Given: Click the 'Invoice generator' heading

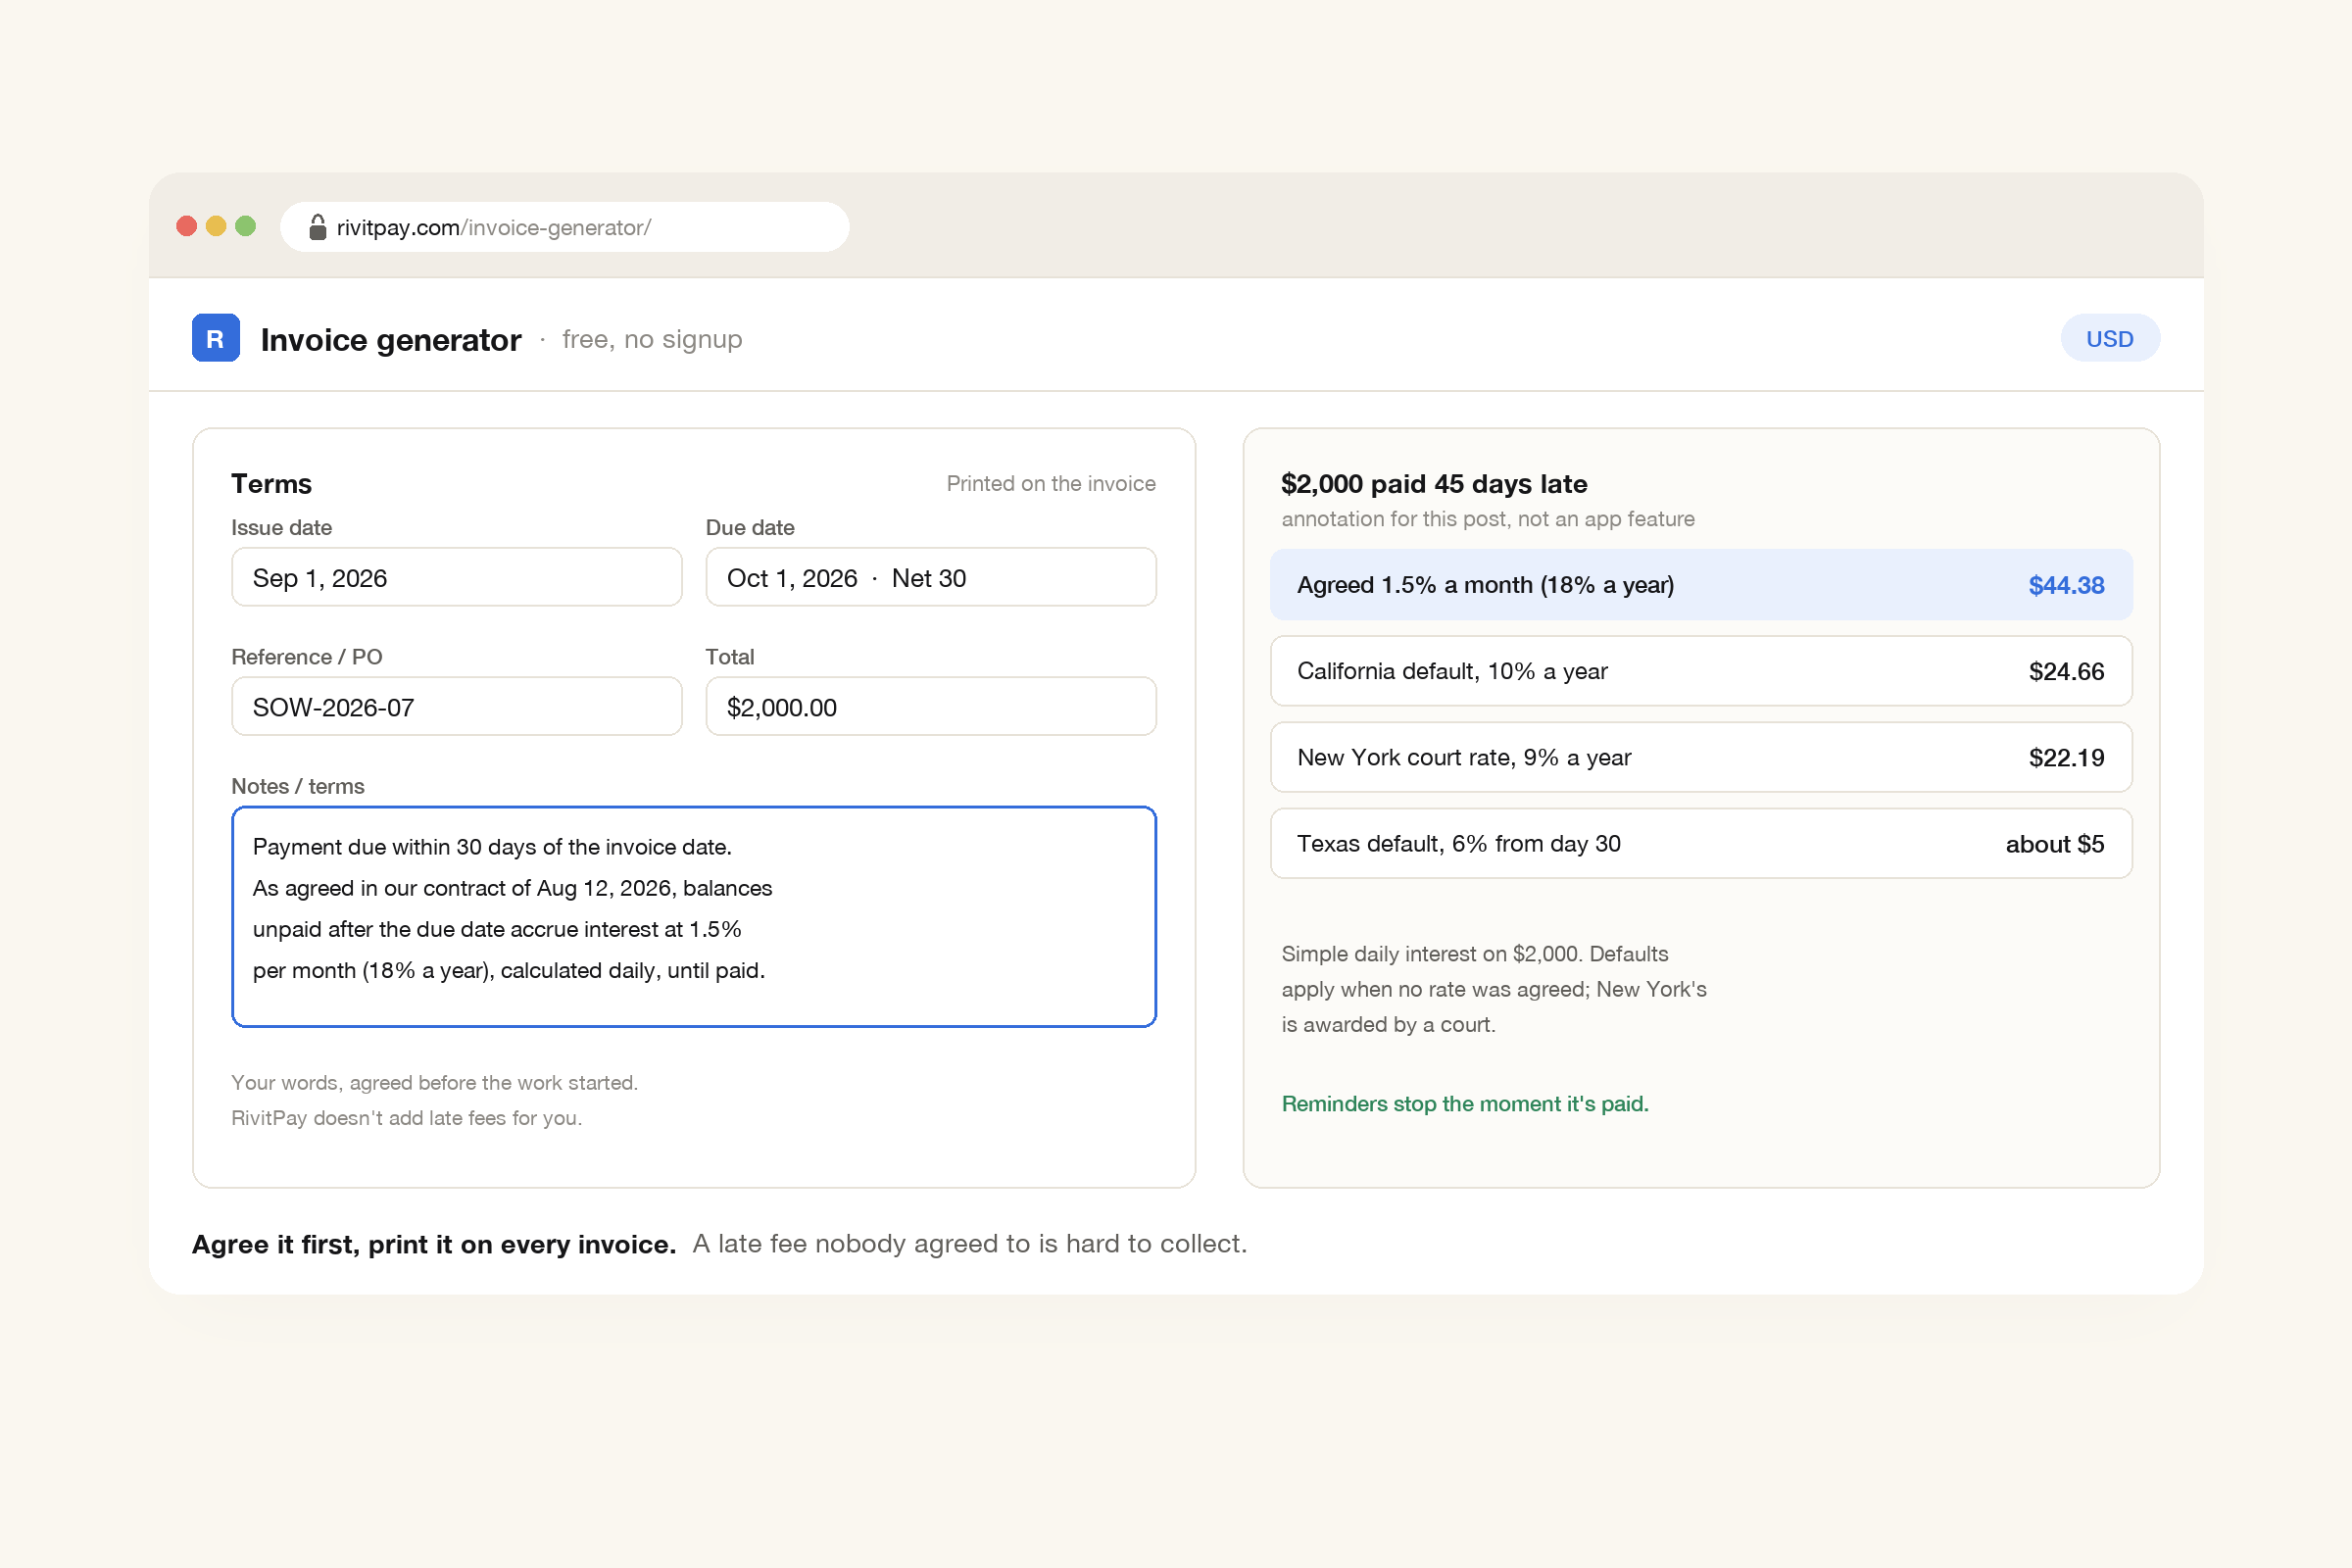Looking at the screenshot, I should pos(391,339).
